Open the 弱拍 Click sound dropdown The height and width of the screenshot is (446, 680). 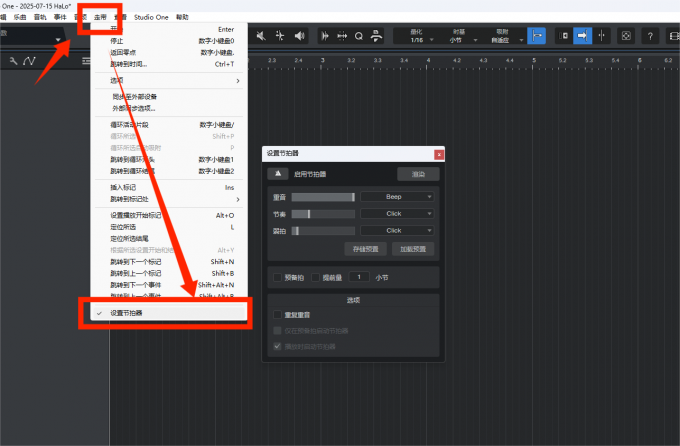click(397, 230)
